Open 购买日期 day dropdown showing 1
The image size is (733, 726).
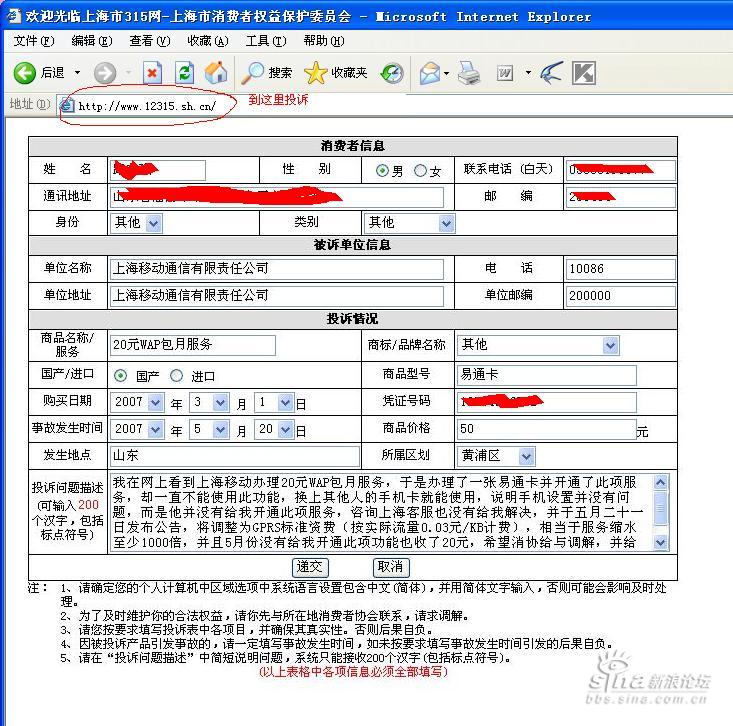tap(274, 403)
